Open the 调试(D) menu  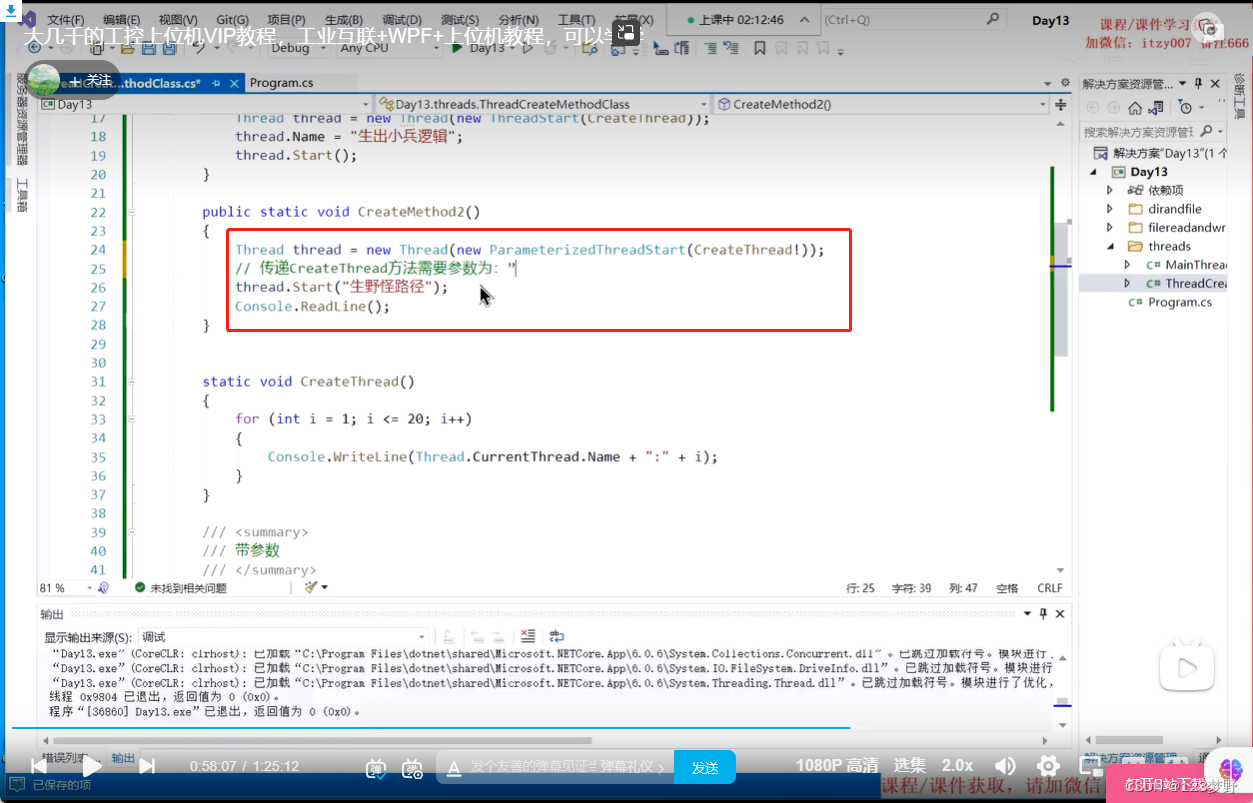click(x=401, y=20)
